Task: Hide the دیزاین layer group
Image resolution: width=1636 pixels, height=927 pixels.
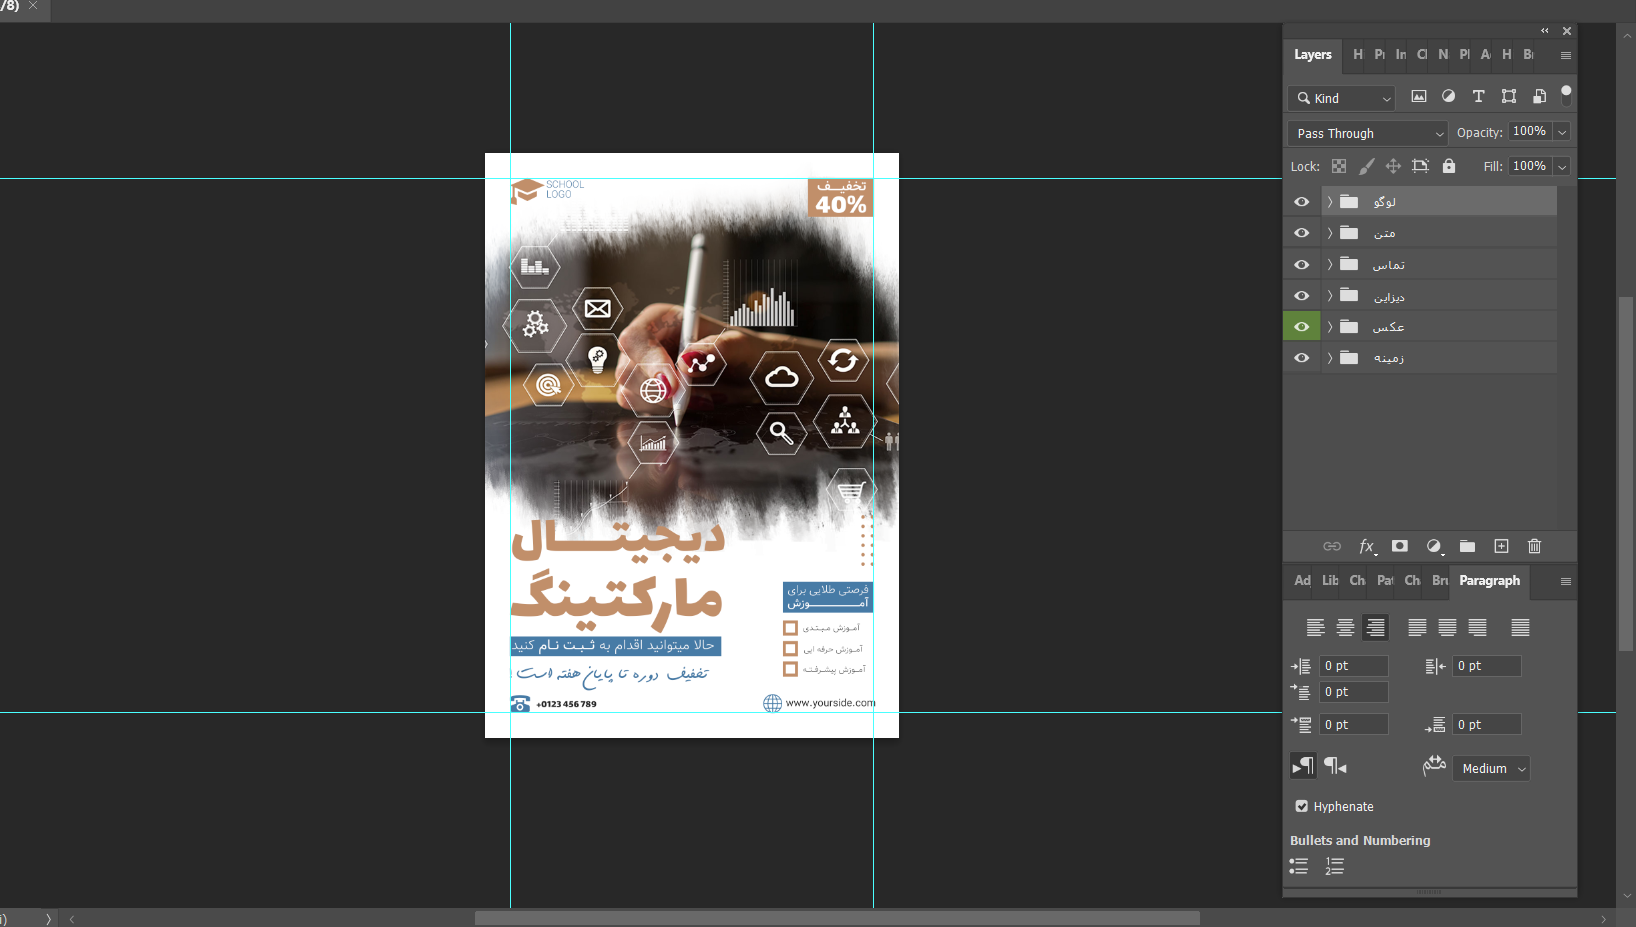Action: point(1301,296)
